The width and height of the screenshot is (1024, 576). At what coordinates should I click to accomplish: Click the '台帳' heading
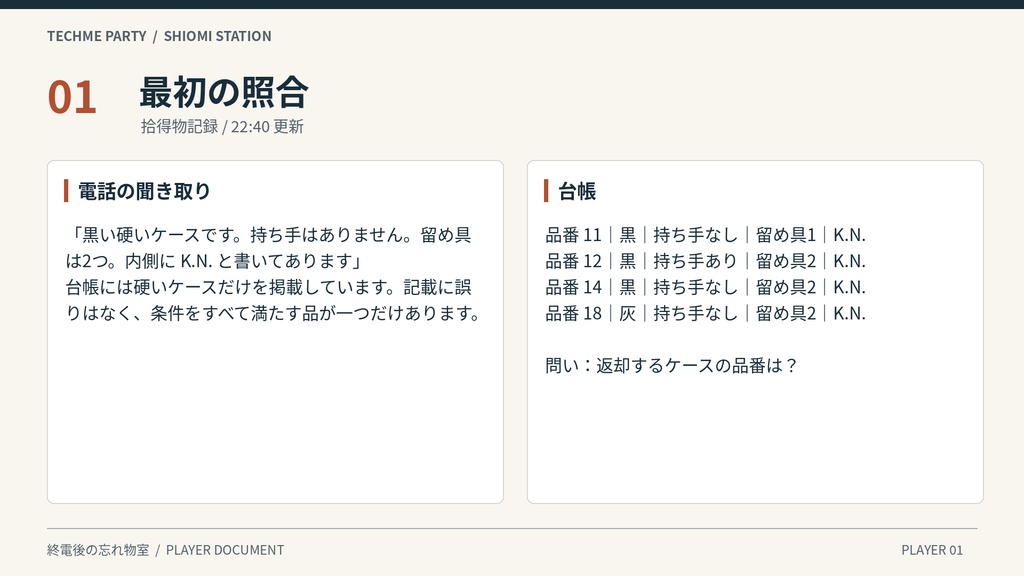577,191
